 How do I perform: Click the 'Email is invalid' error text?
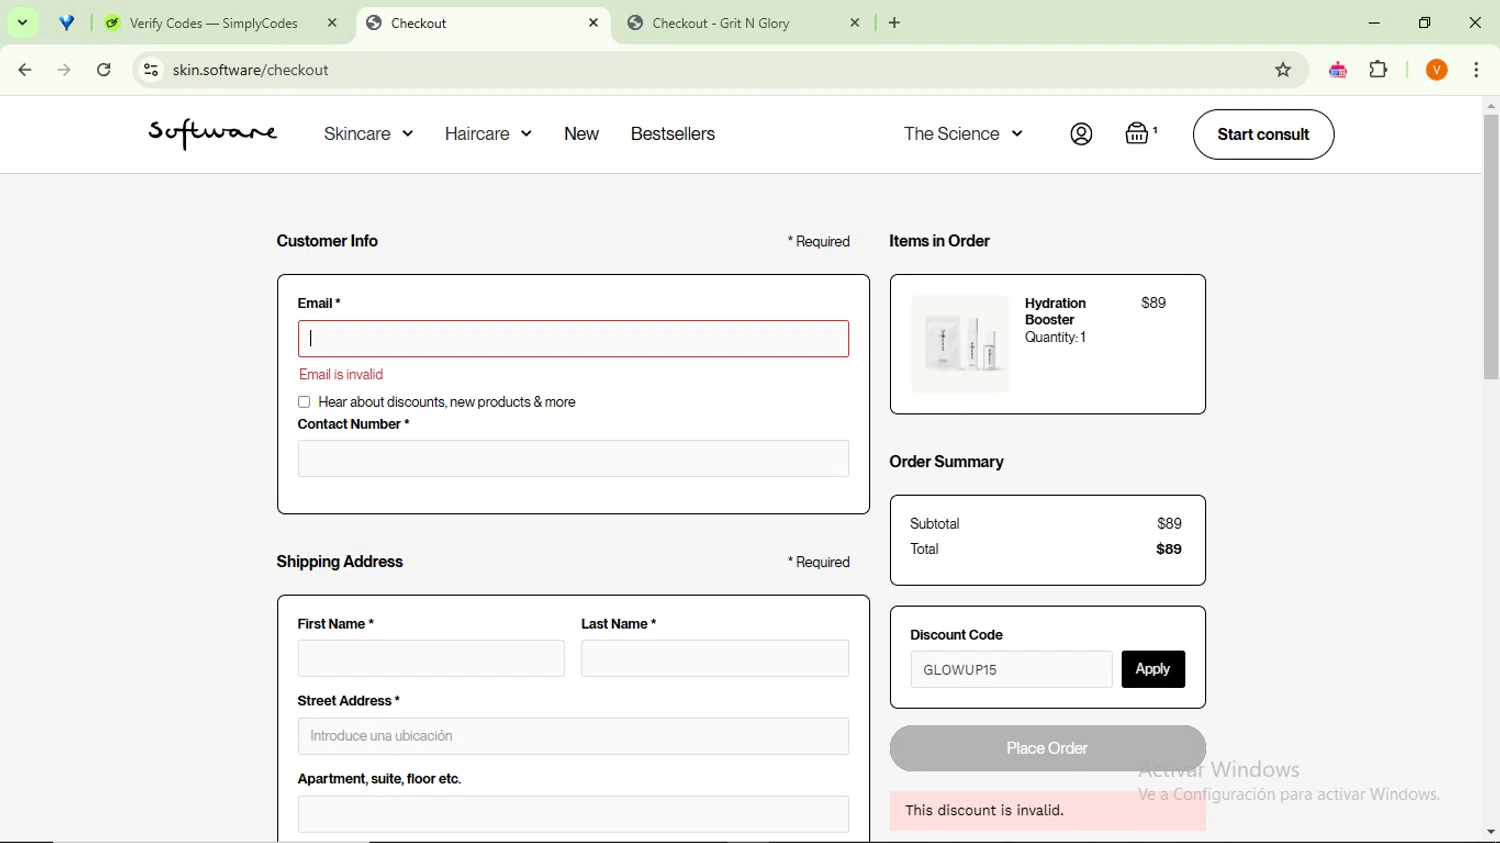[341, 374]
